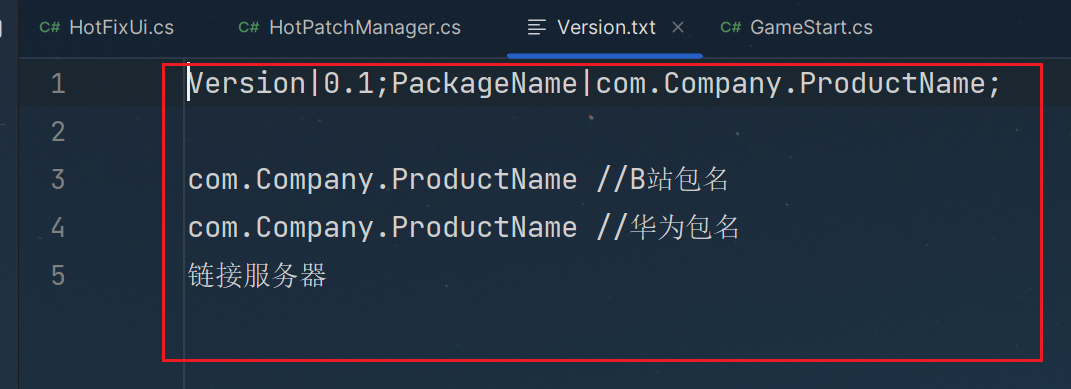Click 'PackageName' on line 1

tap(484, 84)
